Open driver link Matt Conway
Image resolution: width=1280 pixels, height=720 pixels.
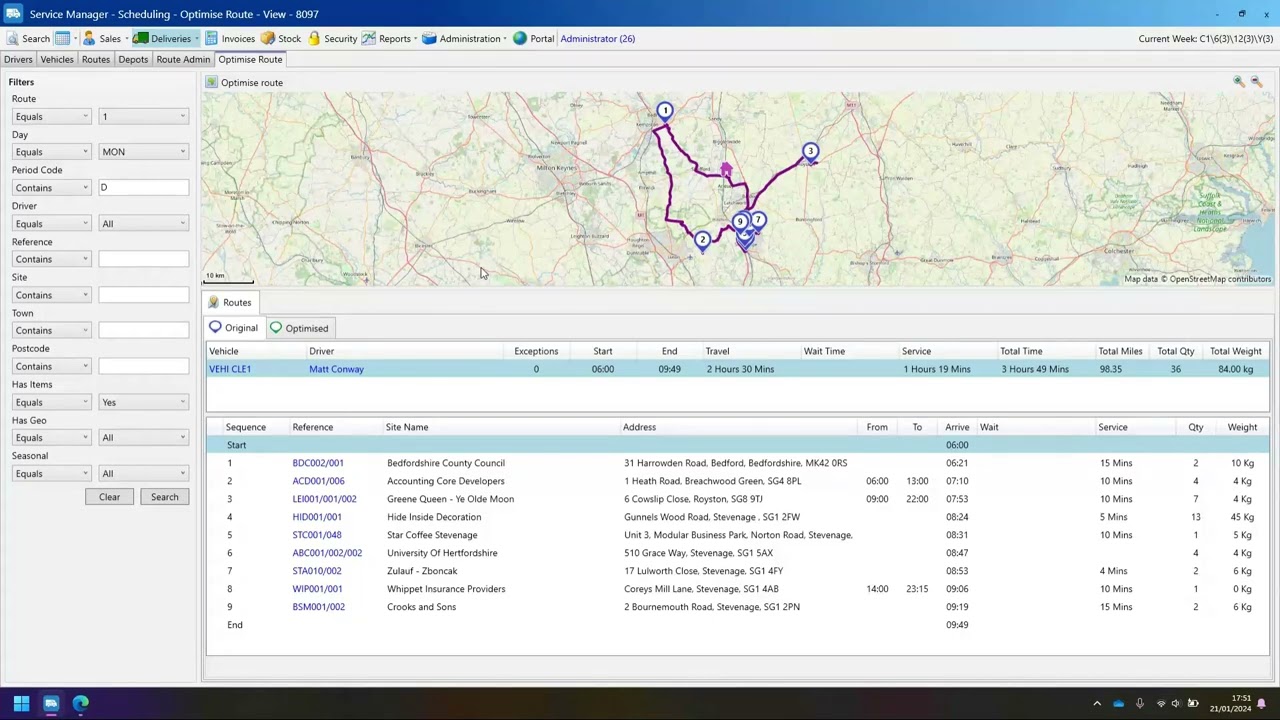[336, 369]
